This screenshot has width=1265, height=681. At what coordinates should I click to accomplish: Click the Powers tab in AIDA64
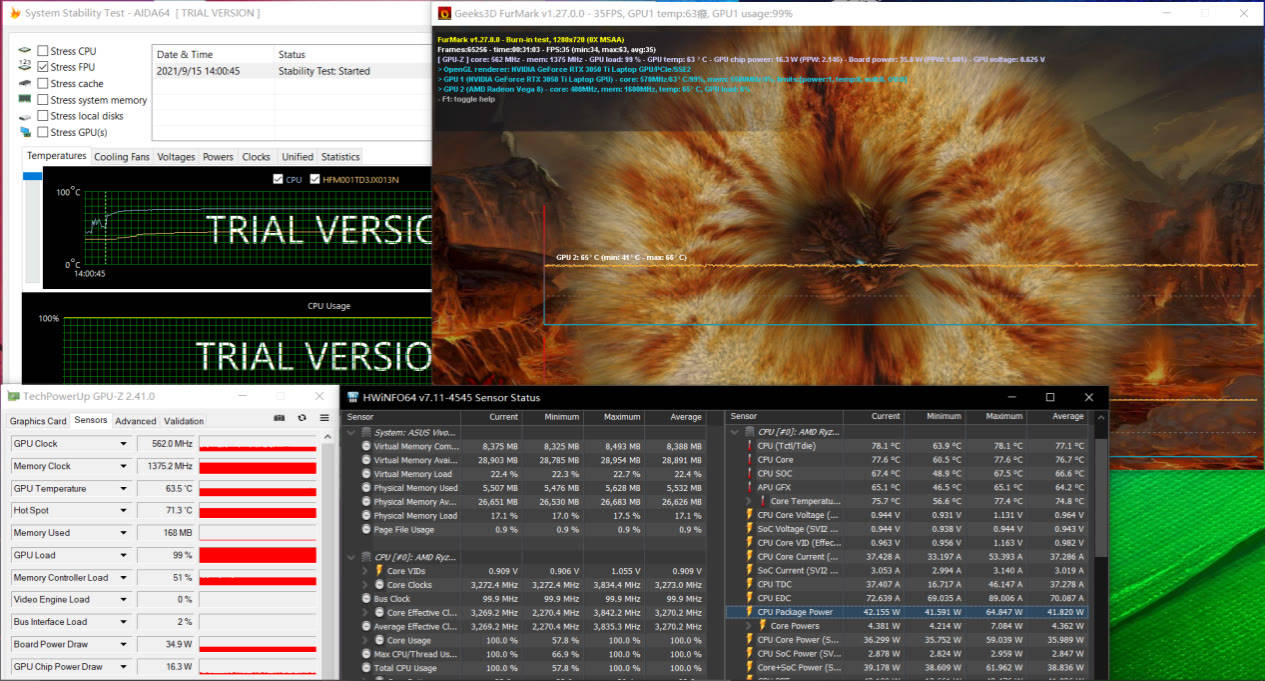(x=218, y=157)
